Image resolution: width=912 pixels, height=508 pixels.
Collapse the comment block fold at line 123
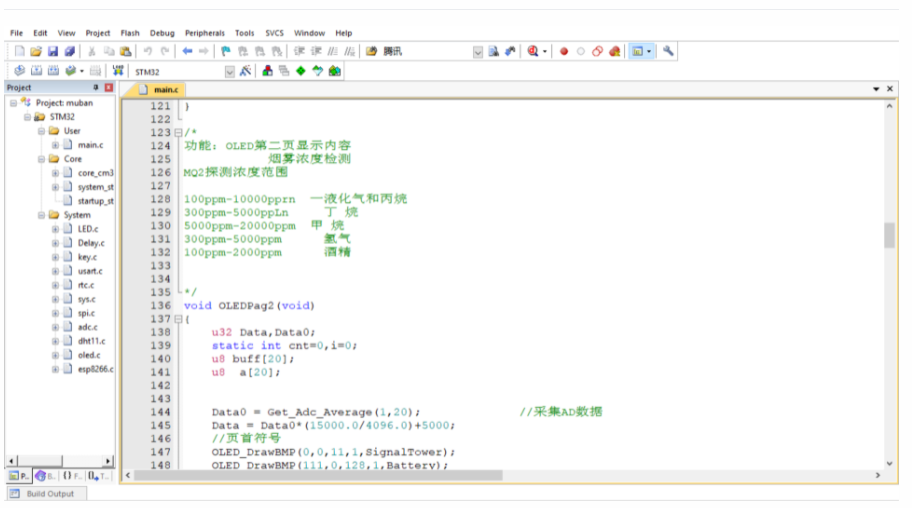tap(179, 133)
